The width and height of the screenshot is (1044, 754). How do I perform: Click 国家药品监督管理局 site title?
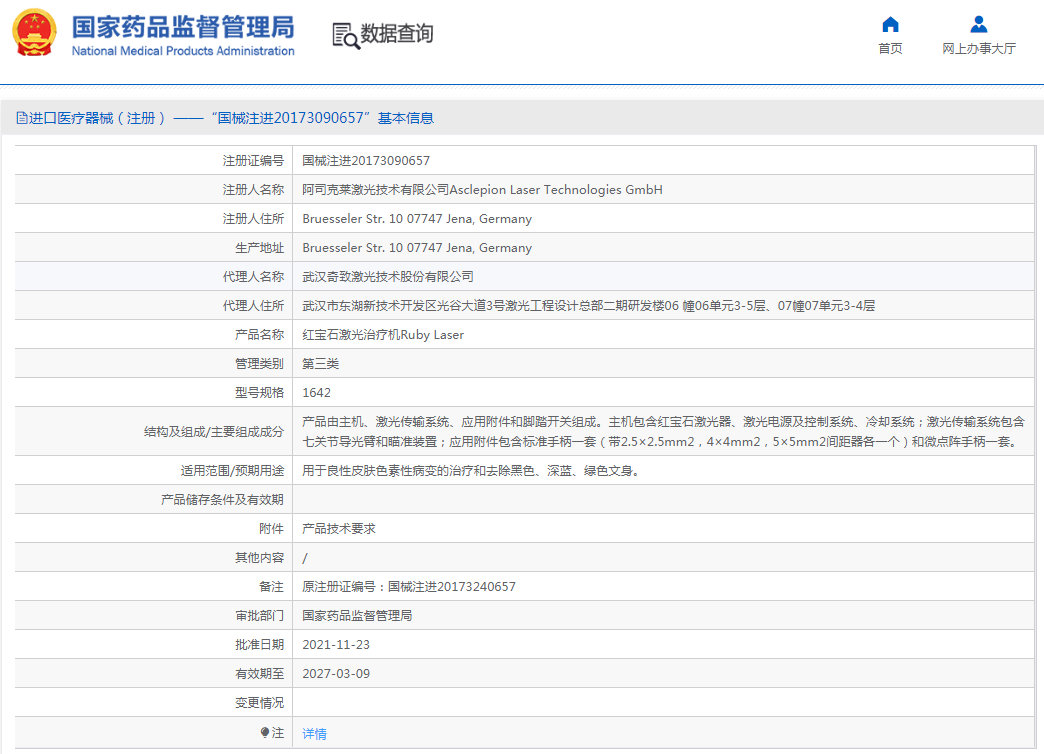183,27
